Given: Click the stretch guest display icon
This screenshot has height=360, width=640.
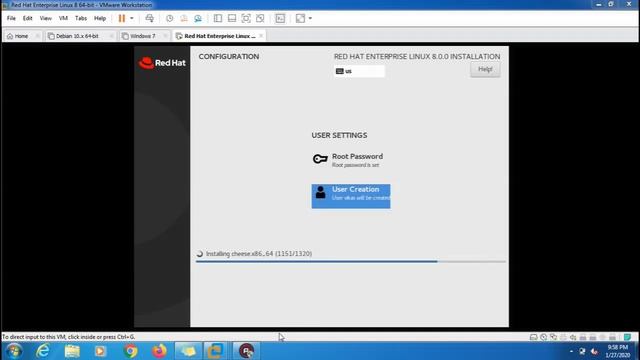Looking at the screenshot, I should coord(300,18).
